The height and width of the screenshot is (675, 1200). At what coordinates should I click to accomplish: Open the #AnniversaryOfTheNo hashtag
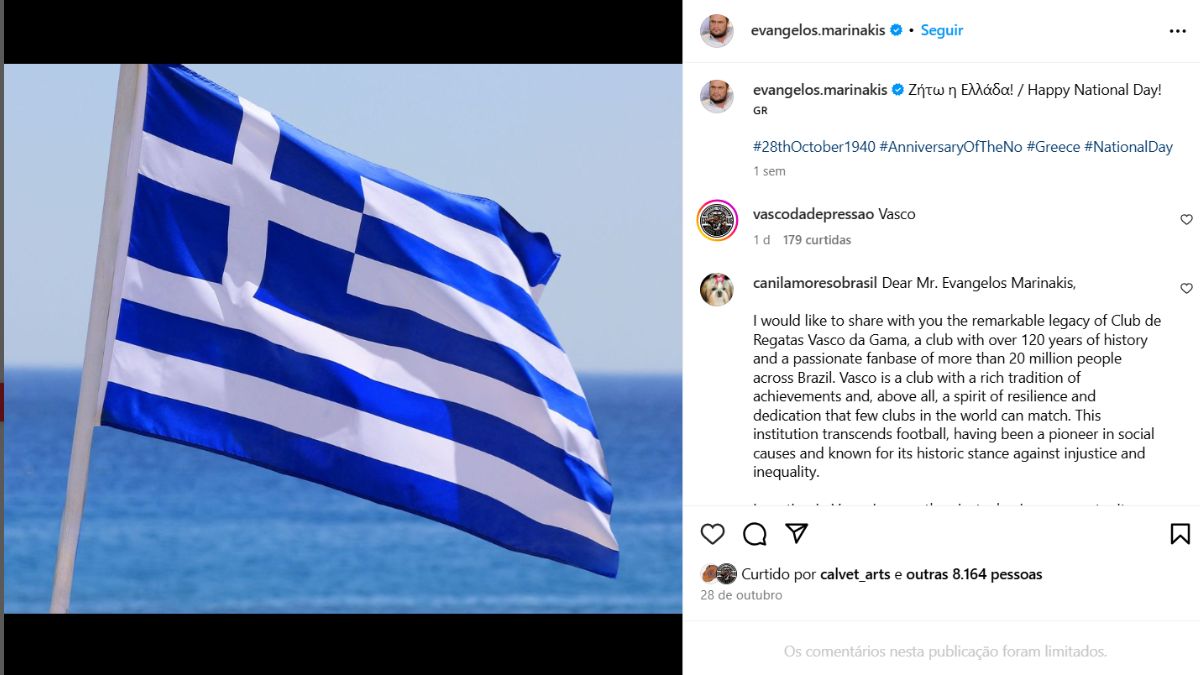[x=951, y=147]
